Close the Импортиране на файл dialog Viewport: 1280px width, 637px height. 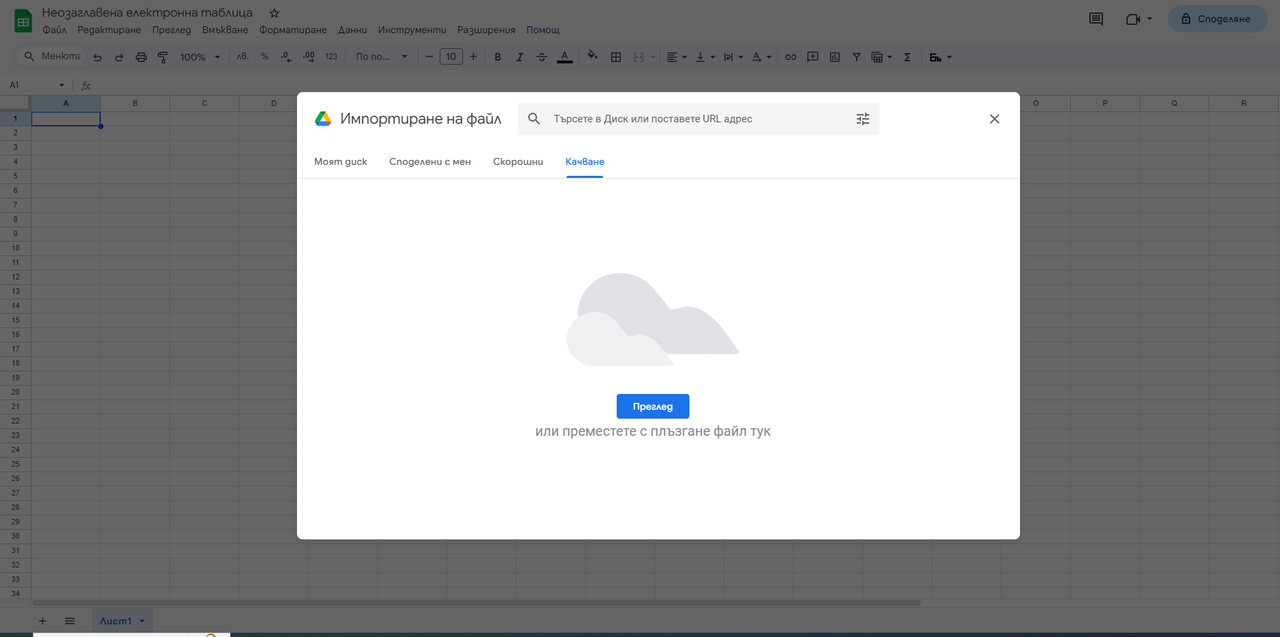994,119
